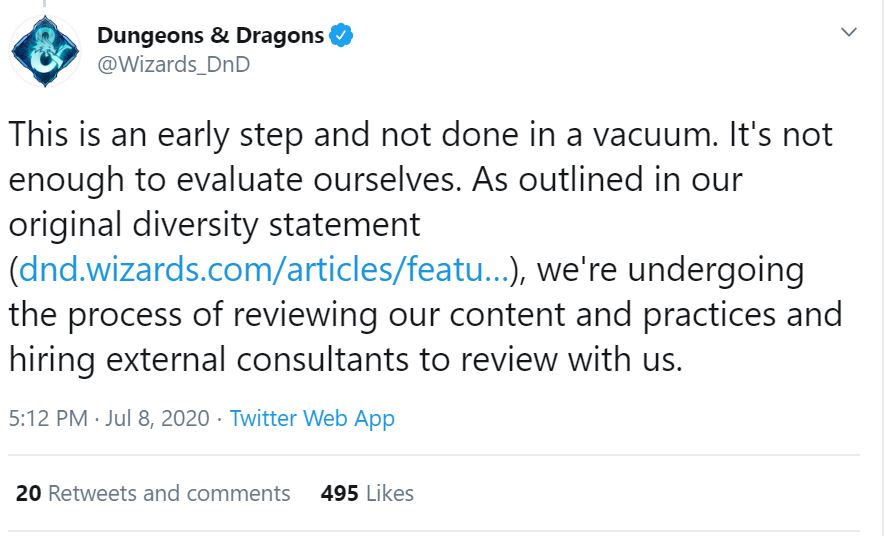Open the Dungeons & Dragons display name
This screenshot has height=536, width=892.
(x=210, y=37)
